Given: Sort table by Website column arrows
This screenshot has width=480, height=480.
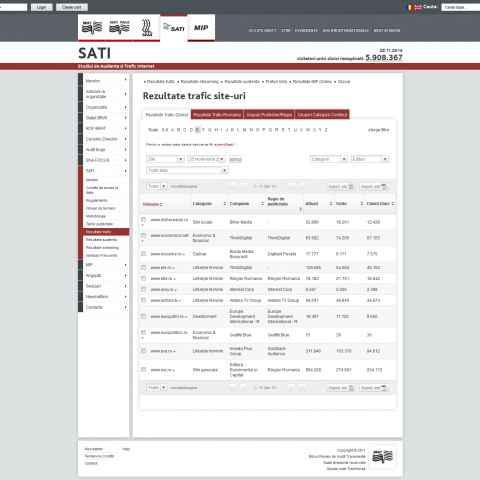Looking at the screenshot, I should (x=161, y=204).
